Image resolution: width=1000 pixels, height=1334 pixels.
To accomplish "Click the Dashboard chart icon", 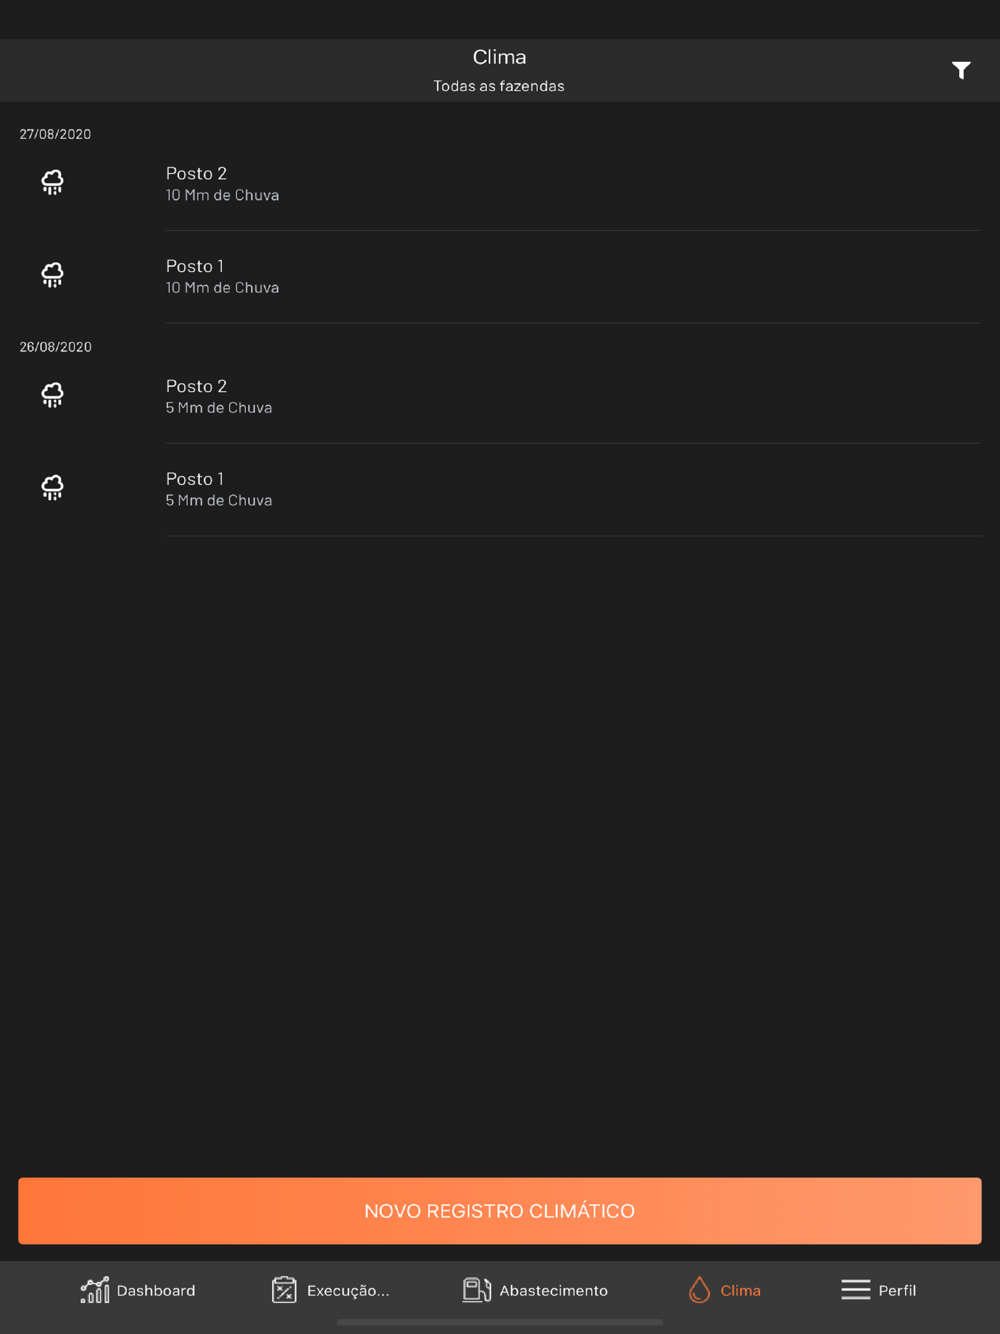I will (x=95, y=1290).
